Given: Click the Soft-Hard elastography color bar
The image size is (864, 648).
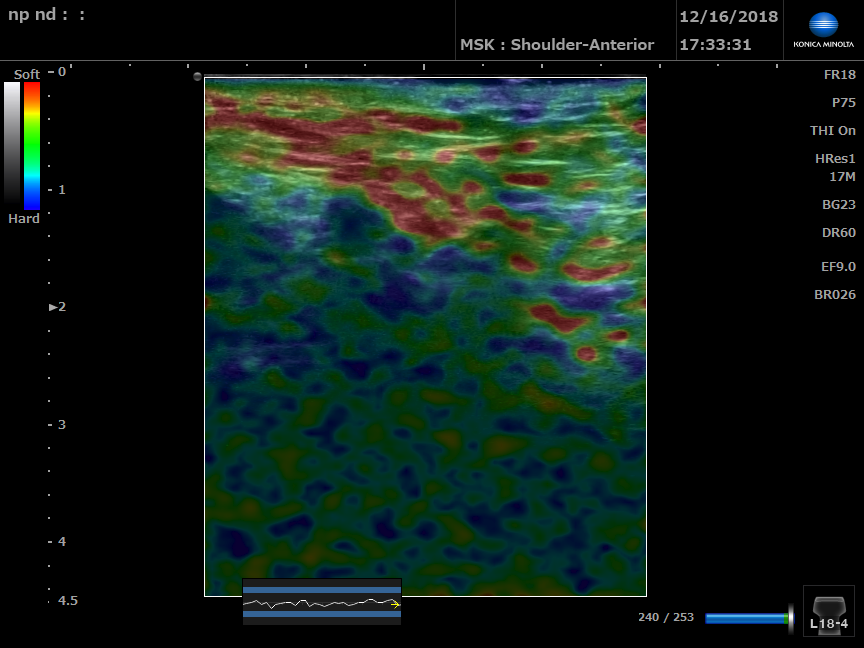Looking at the screenshot, I should tap(32, 145).
